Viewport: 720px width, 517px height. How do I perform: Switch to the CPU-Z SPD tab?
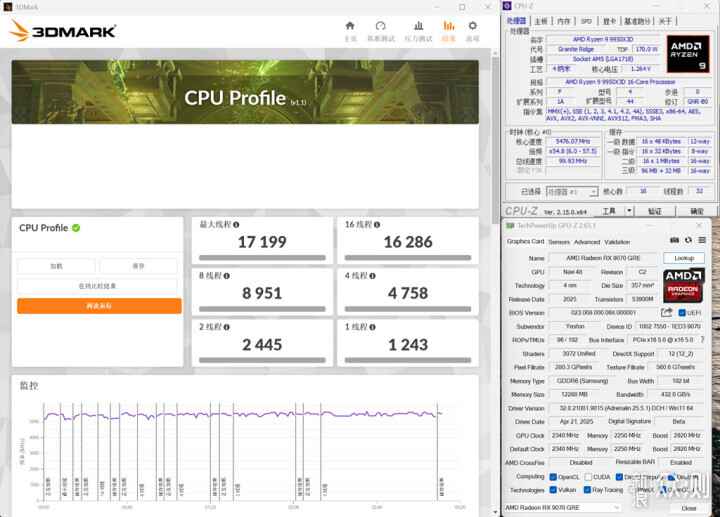(586, 21)
